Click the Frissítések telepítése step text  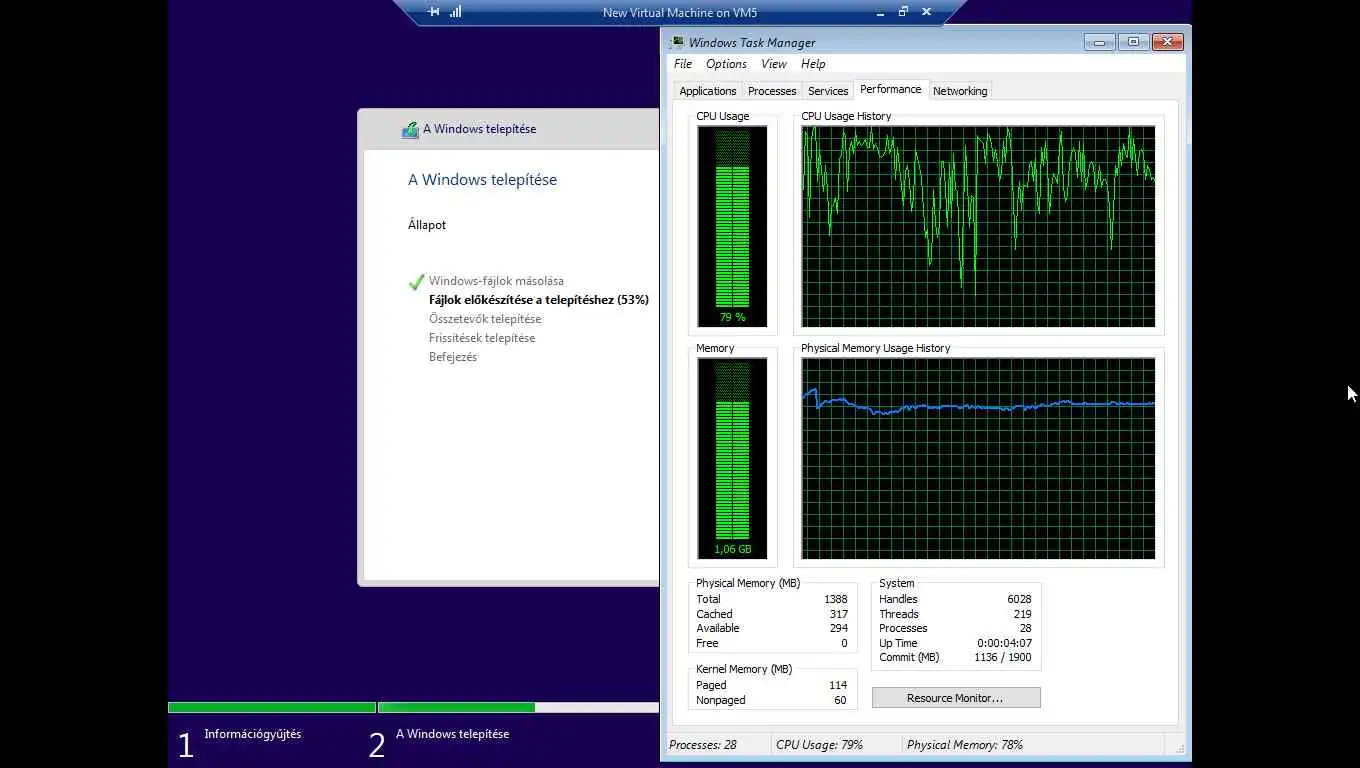[482, 338]
